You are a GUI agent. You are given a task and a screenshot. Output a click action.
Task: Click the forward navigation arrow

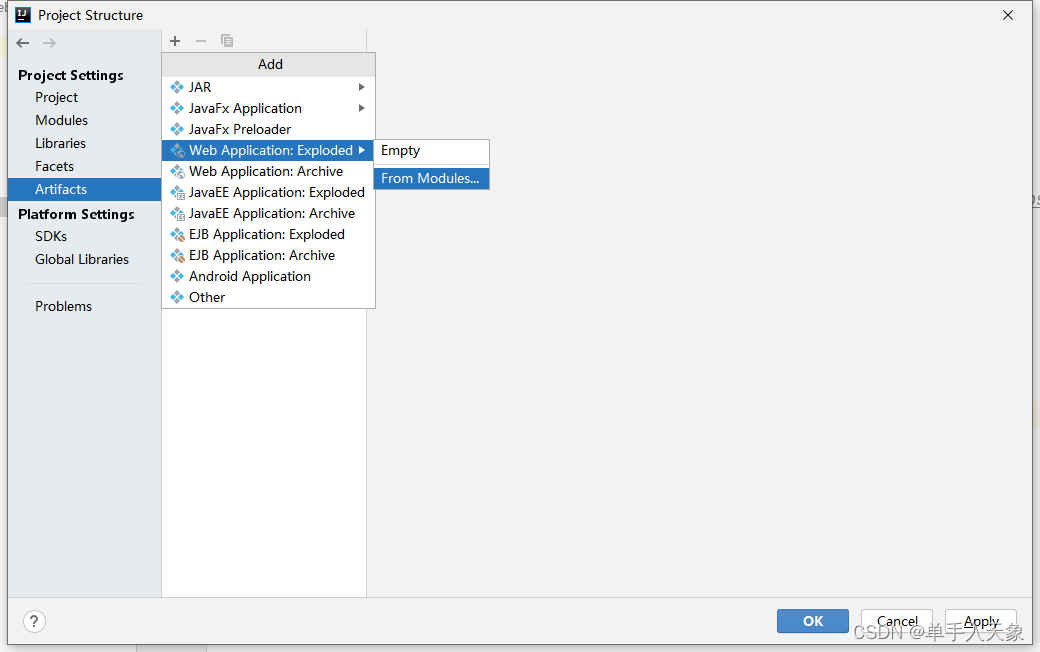pos(49,43)
